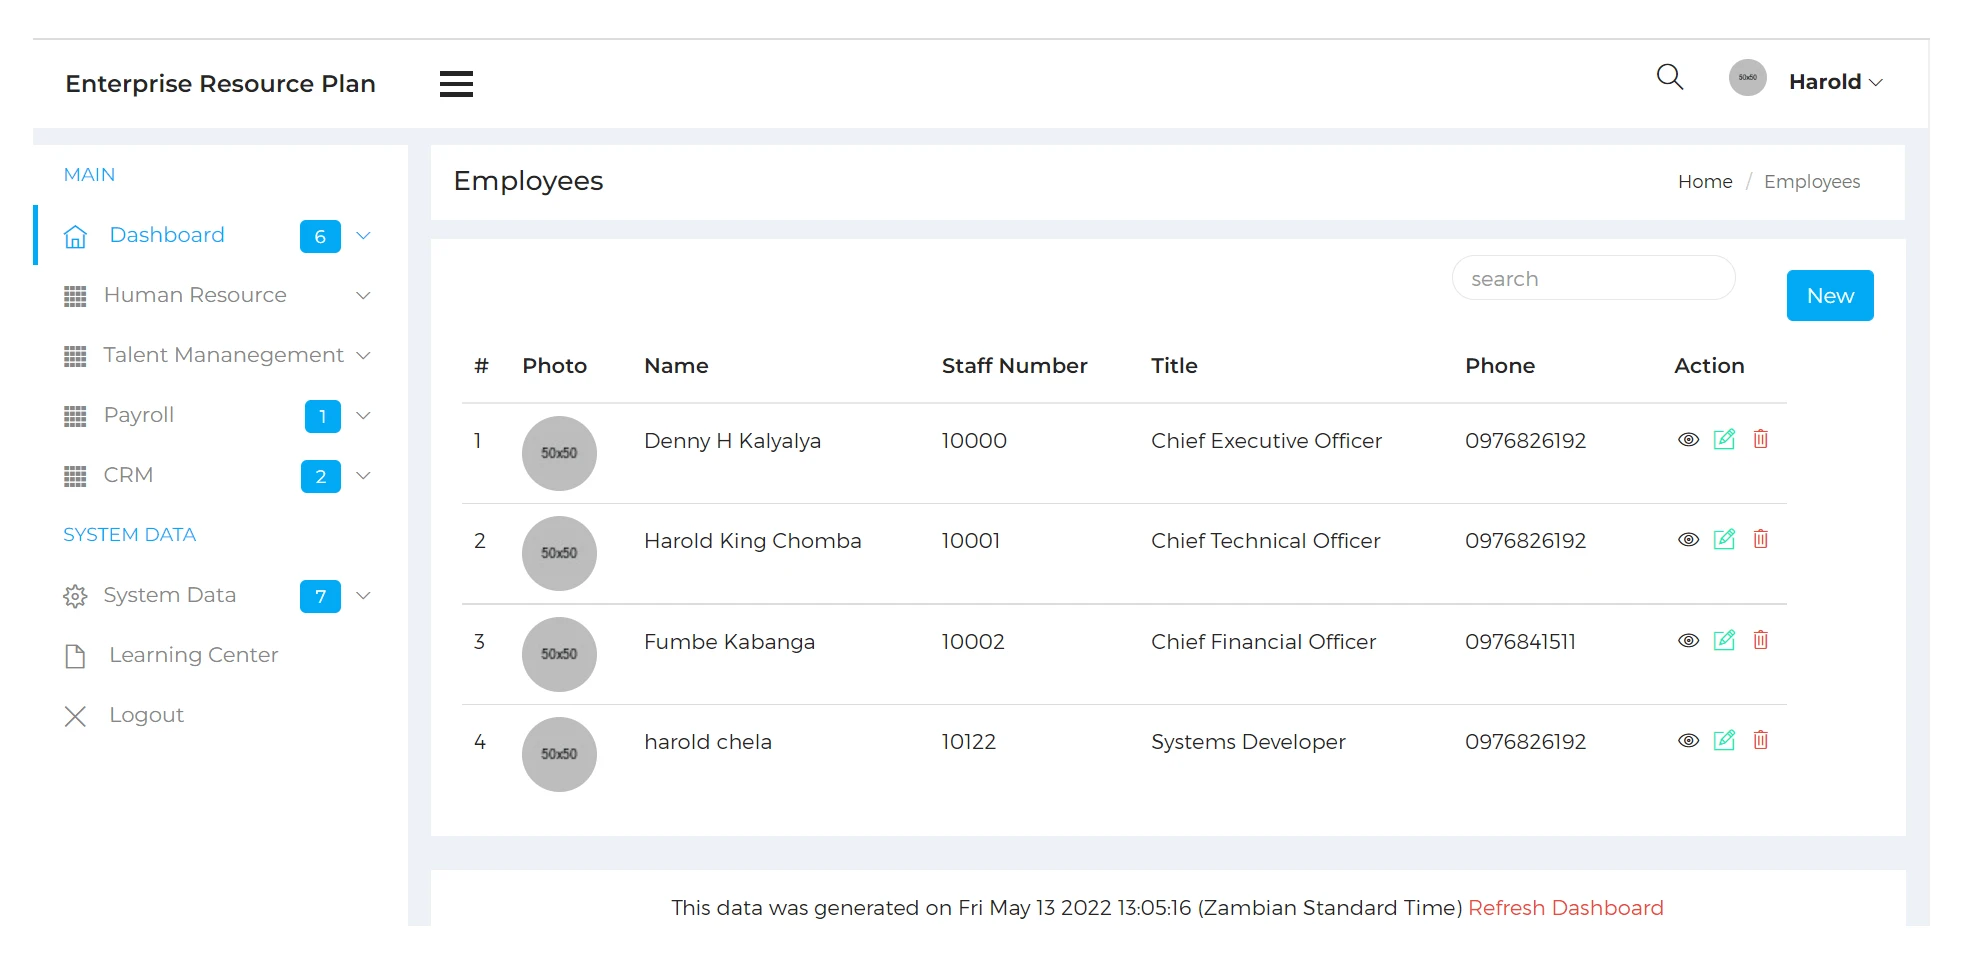Open the Learning Center menu item
This screenshot has width=1966, height=974.
point(193,655)
